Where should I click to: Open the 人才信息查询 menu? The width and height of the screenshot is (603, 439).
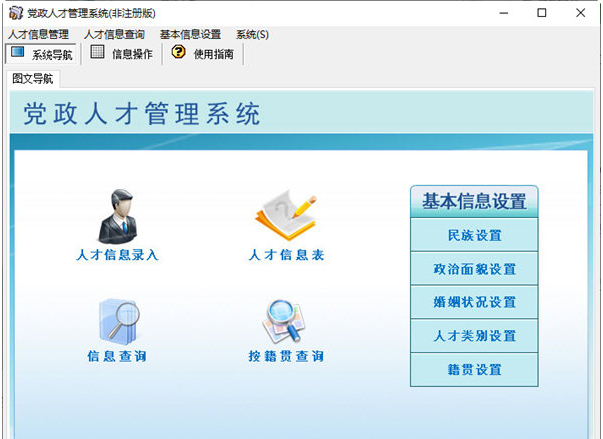[114, 35]
